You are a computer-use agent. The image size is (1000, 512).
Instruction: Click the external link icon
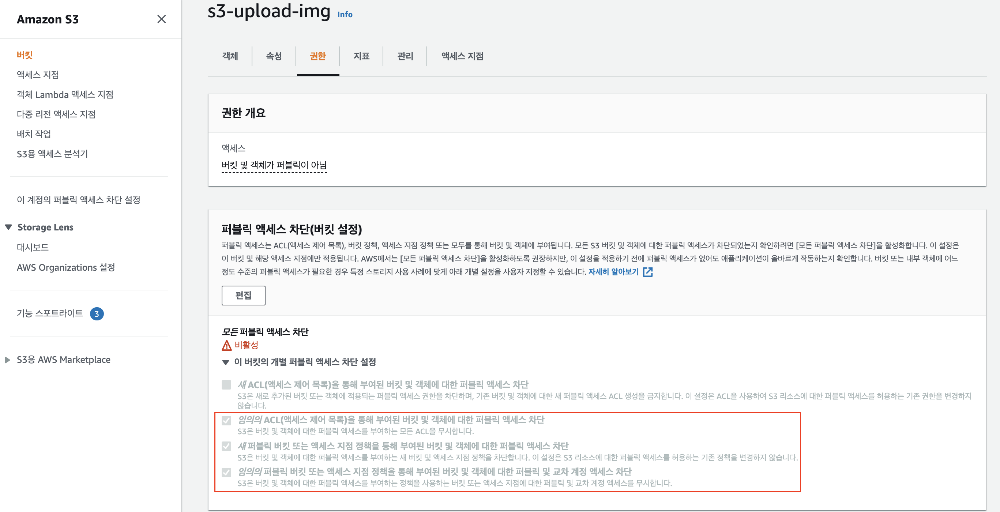pyautogui.click(x=648, y=272)
